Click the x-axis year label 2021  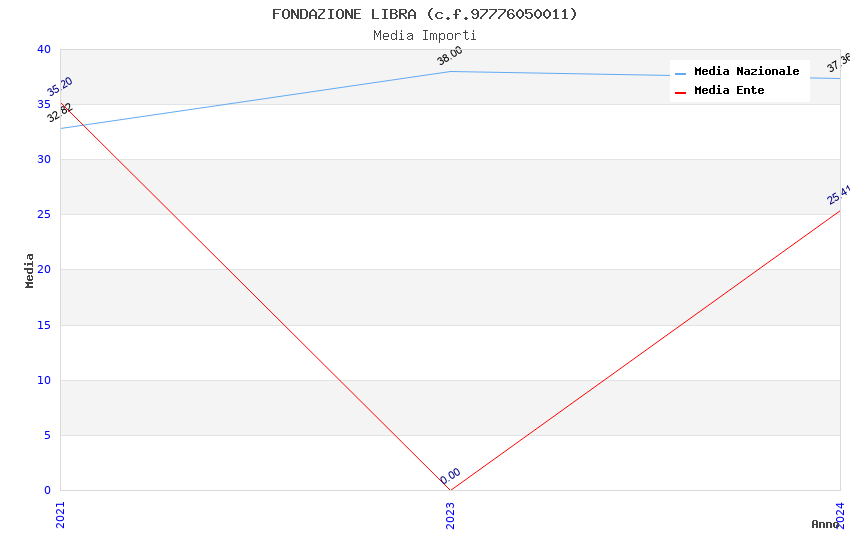click(x=60, y=515)
